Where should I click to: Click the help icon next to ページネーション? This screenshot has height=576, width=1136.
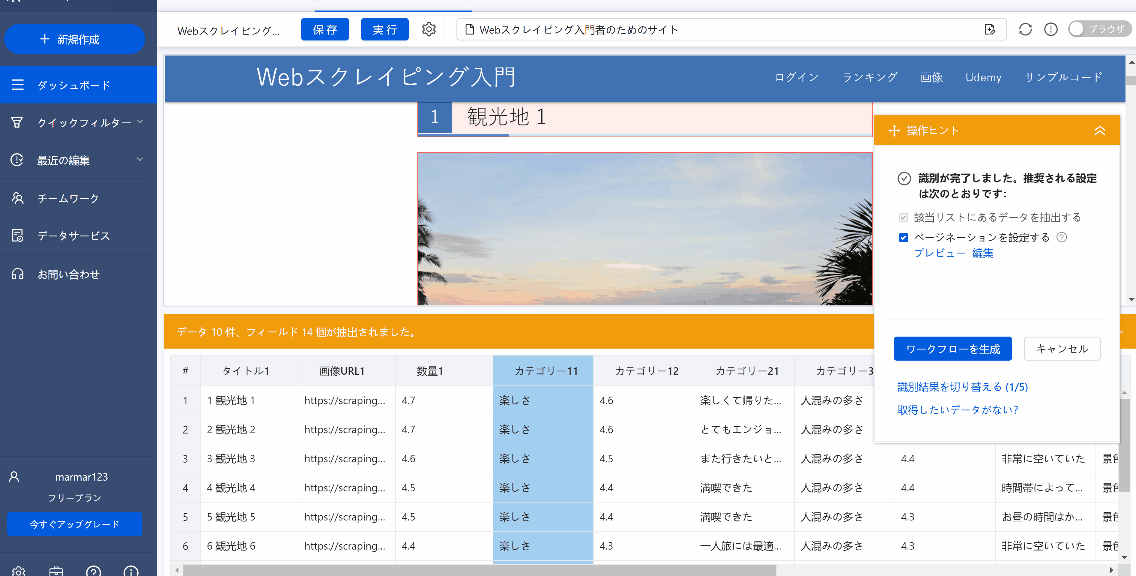(x=1062, y=238)
